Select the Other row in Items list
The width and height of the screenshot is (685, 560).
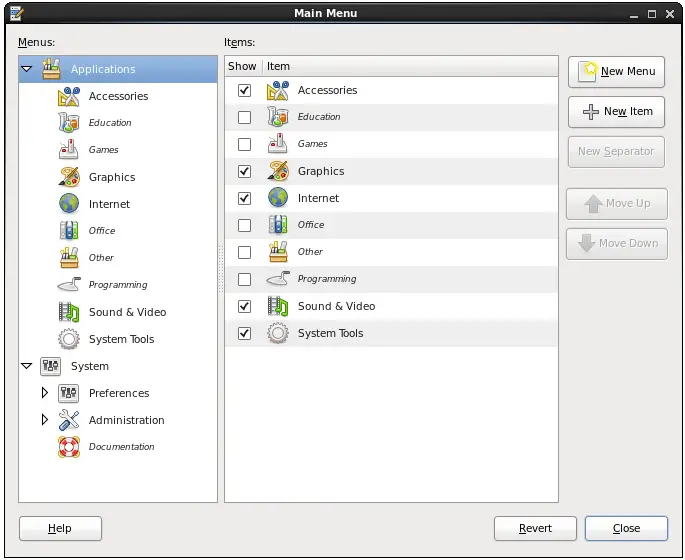click(x=310, y=252)
